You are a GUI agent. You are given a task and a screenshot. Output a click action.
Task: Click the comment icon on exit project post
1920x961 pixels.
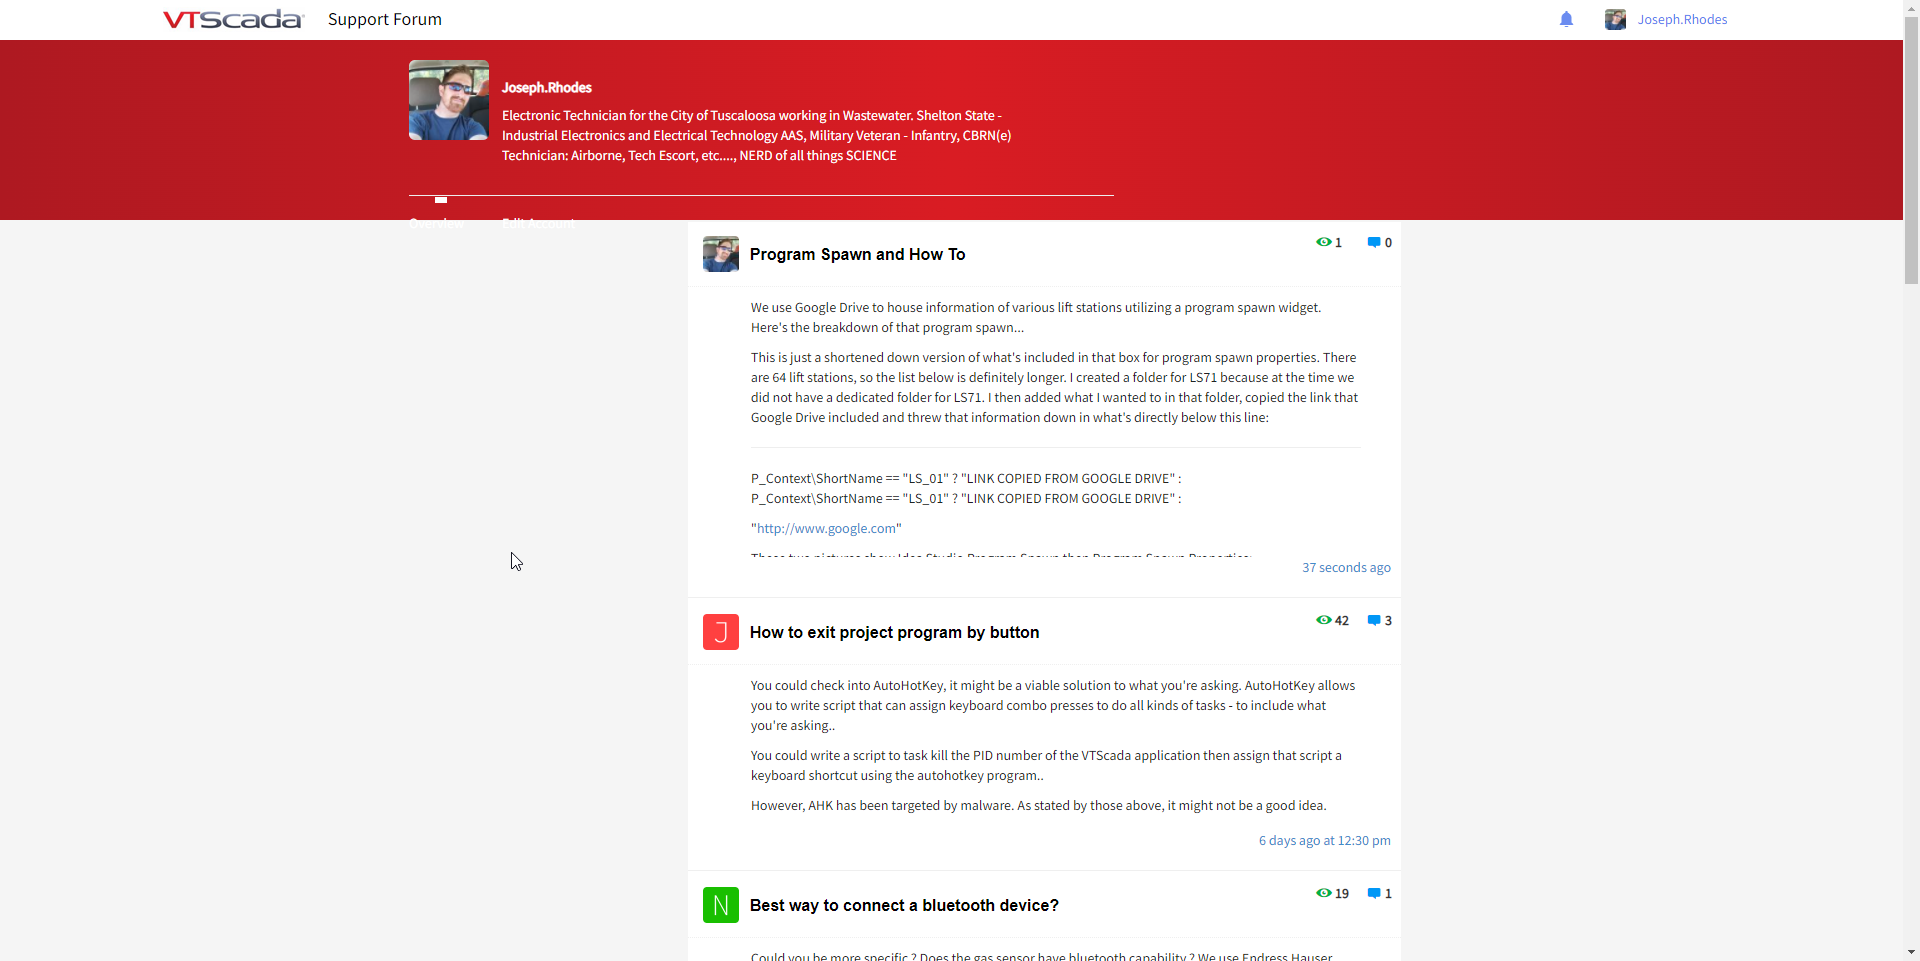coord(1374,621)
